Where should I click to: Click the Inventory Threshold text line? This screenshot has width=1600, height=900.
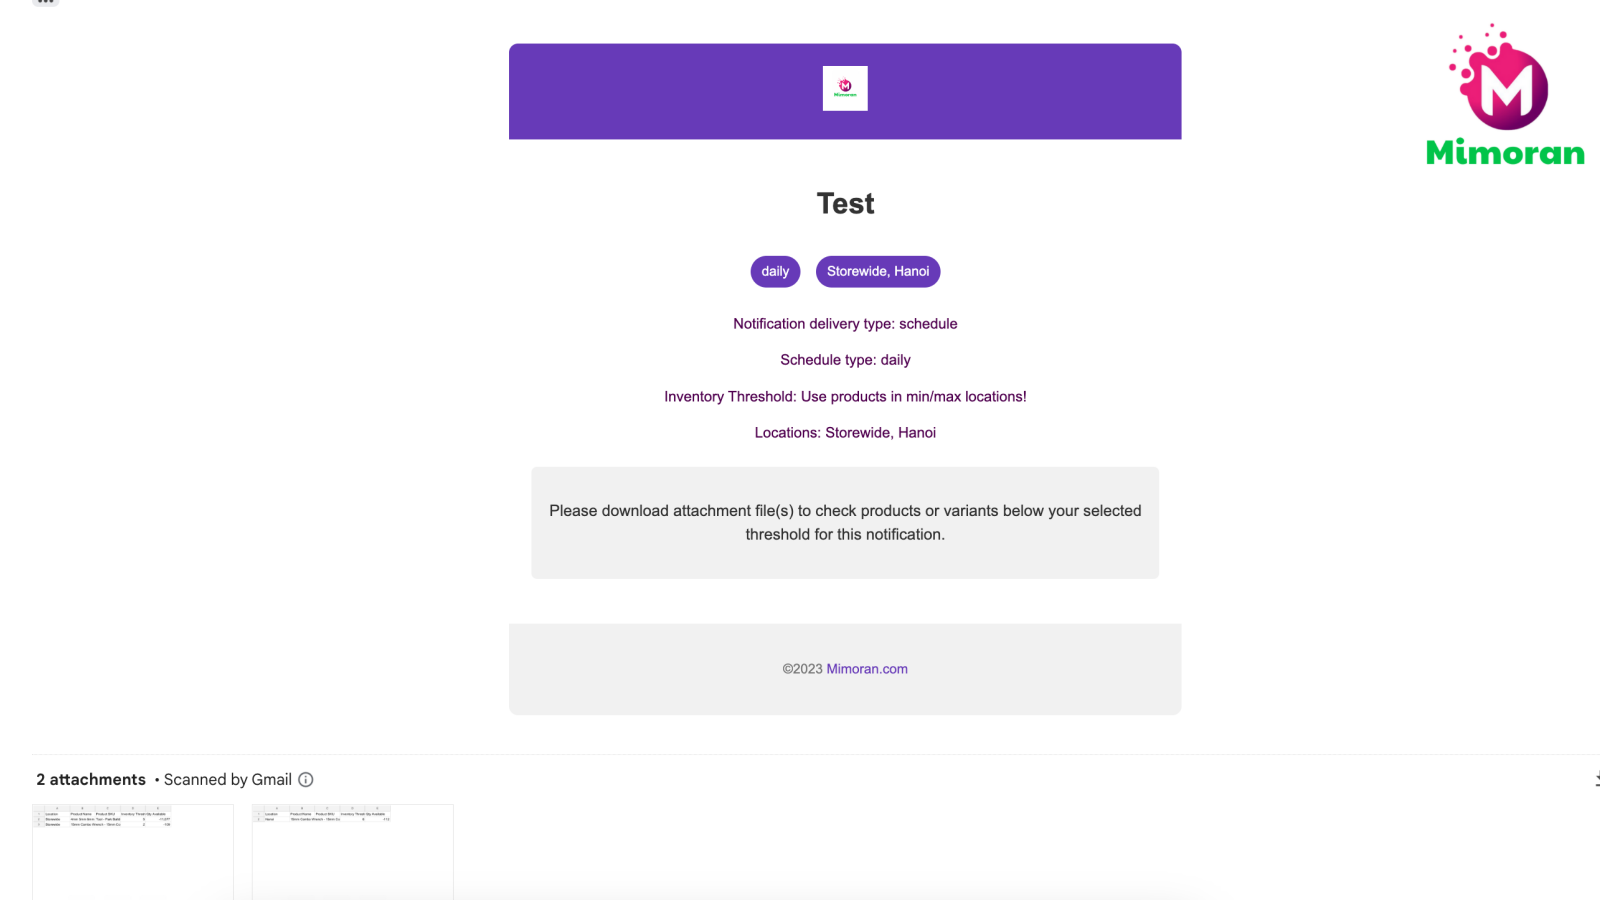click(x=845, y=397)
